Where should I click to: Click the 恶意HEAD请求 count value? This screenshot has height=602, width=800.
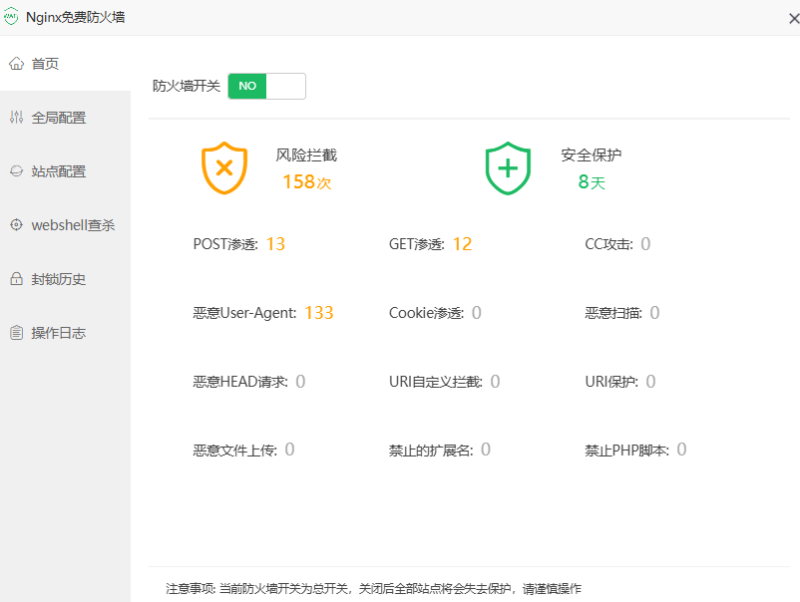301,382
